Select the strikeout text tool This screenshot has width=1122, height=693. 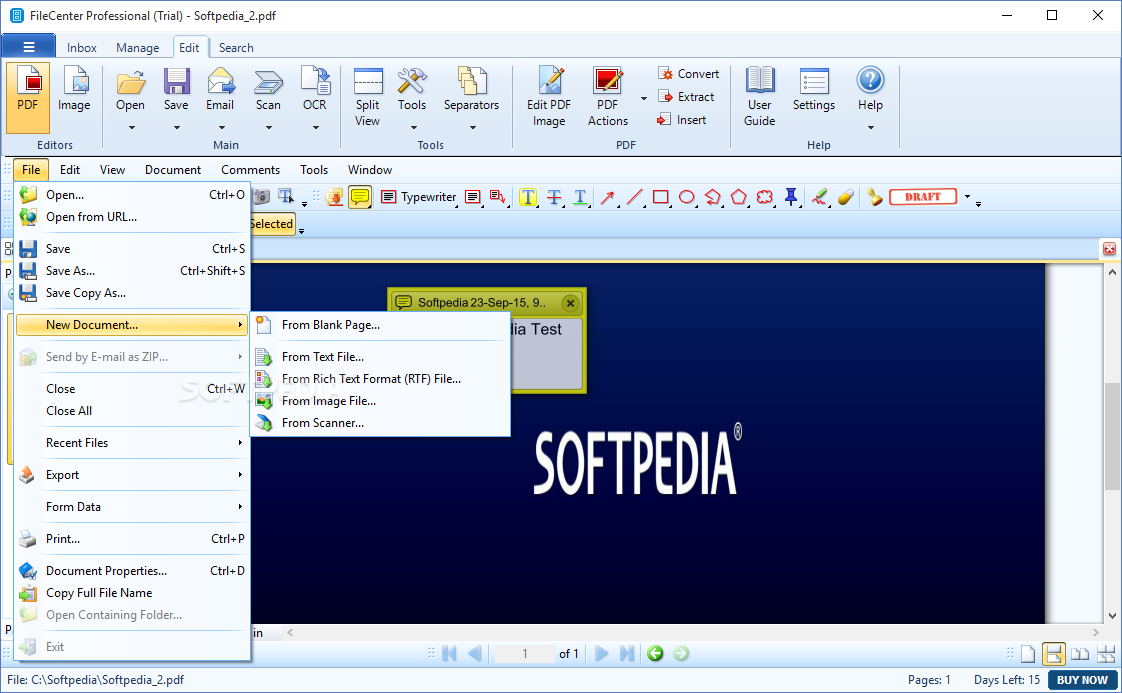point(554,197)
